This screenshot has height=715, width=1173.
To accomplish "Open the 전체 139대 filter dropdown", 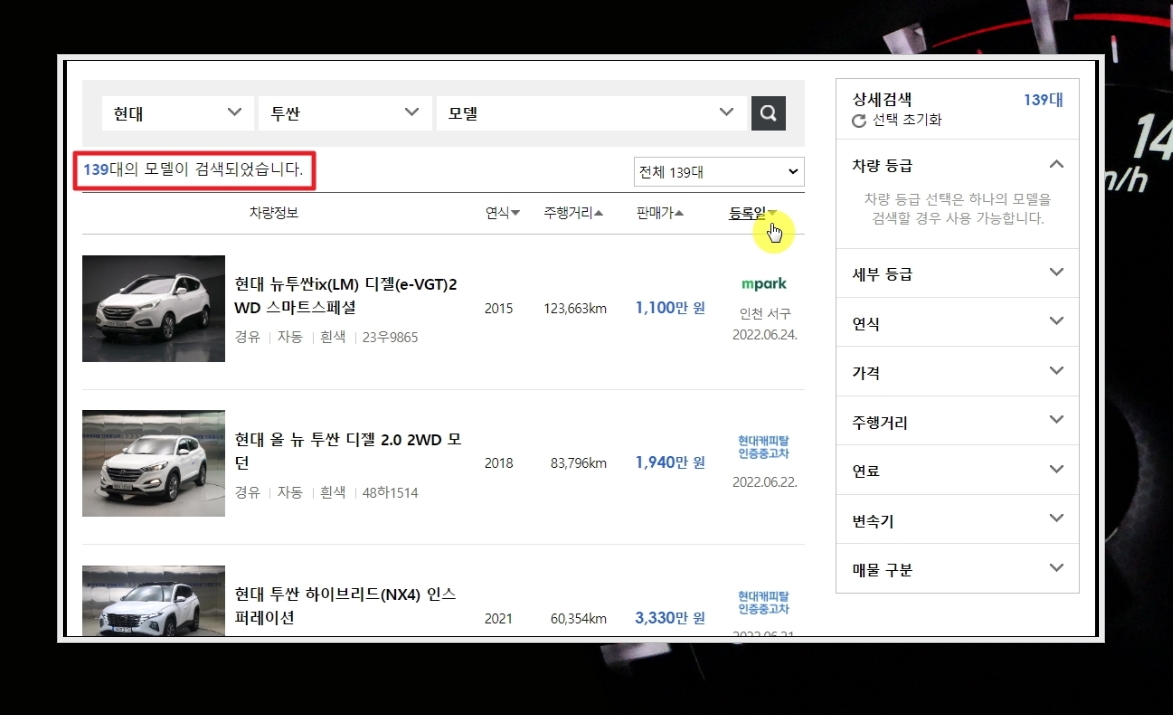I will (718, 172).
